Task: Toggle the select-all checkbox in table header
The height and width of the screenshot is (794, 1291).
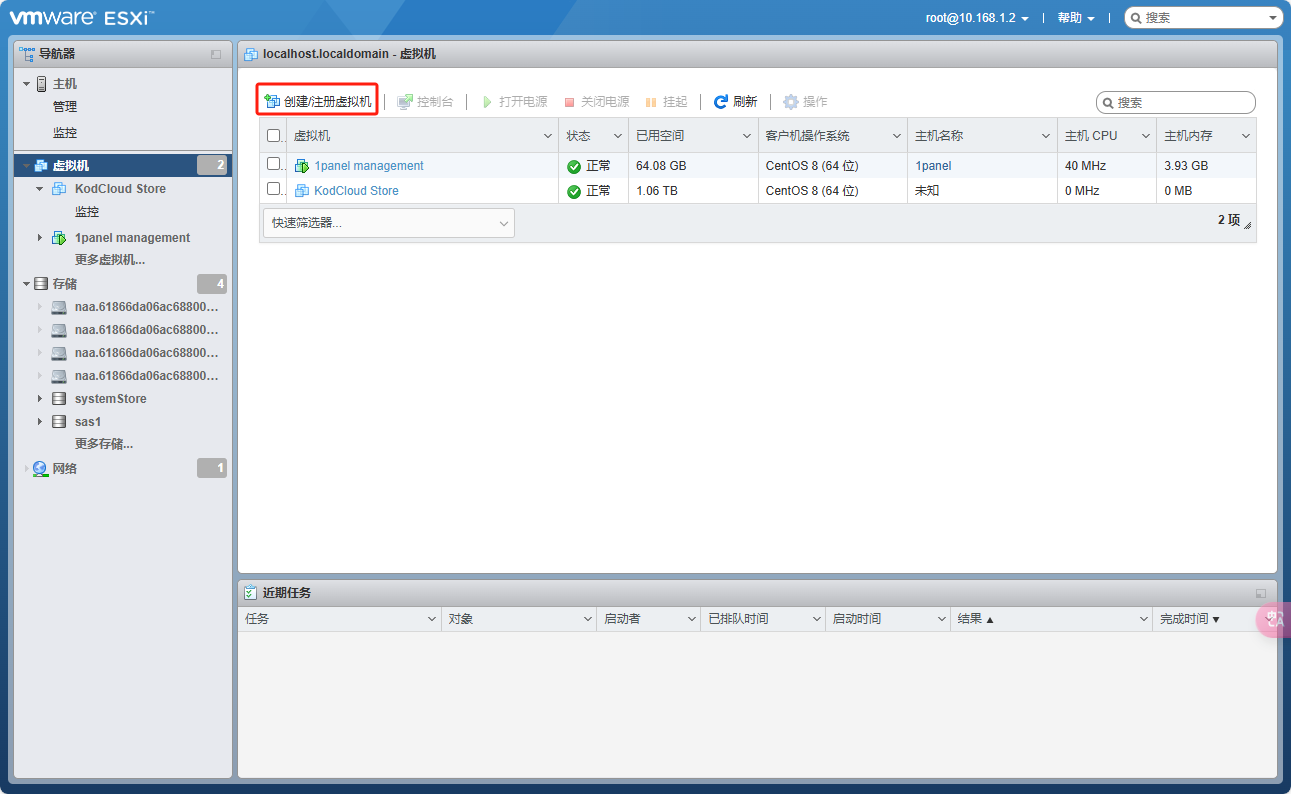Action: click(x=274, y=136)
